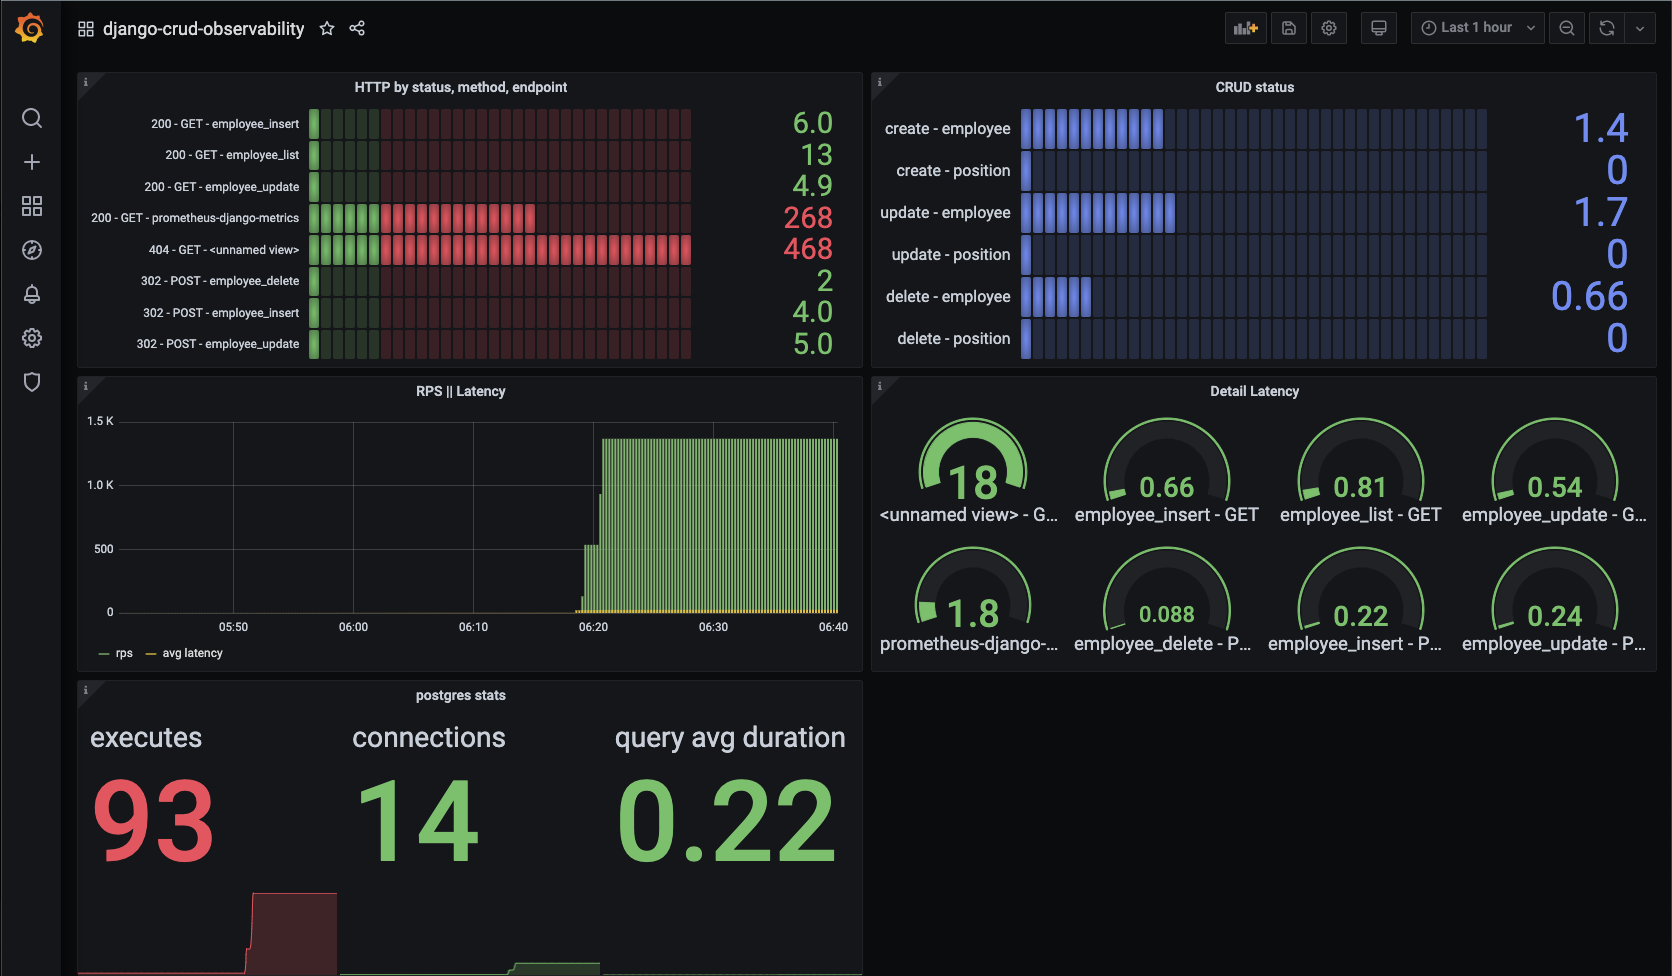
Task: Open the Create plus menu in sidebar
Action: tap(32, 162)
